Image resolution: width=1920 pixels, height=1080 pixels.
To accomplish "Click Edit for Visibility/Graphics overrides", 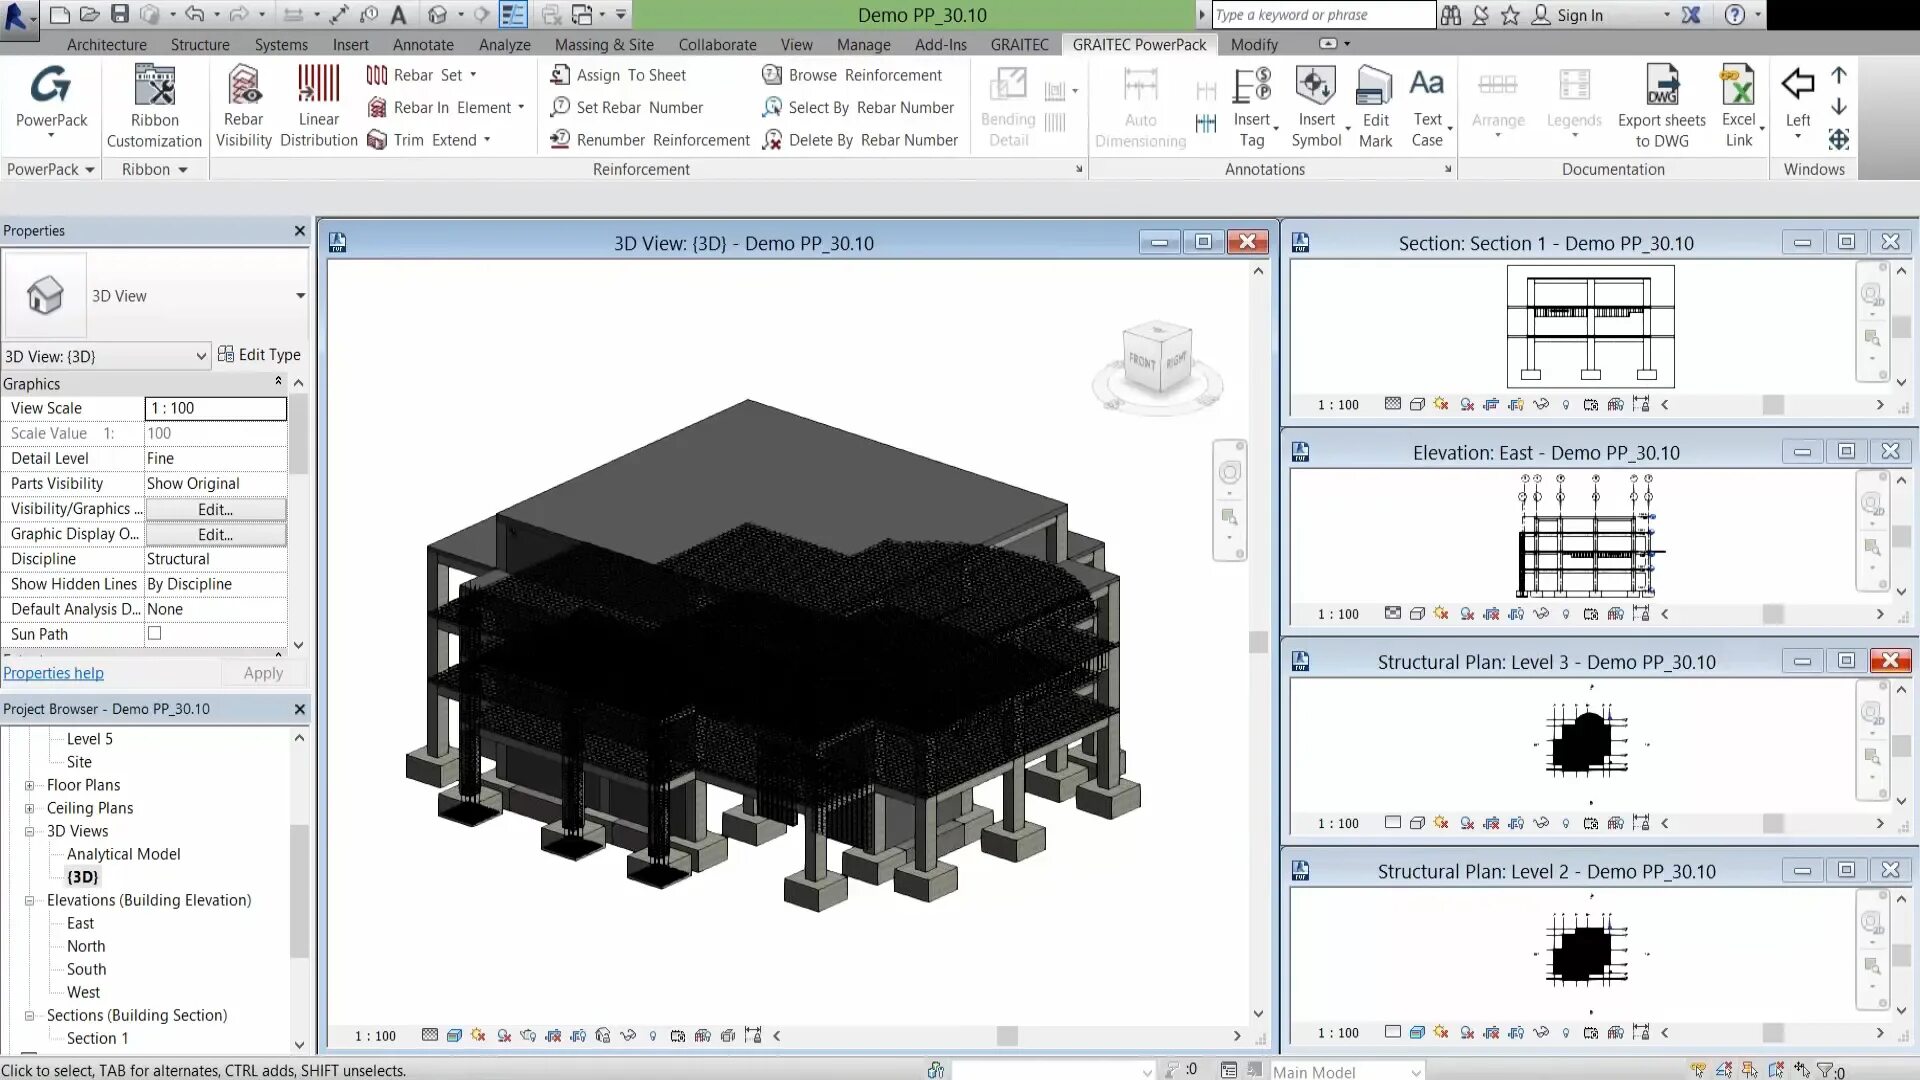I will (215, 509).
